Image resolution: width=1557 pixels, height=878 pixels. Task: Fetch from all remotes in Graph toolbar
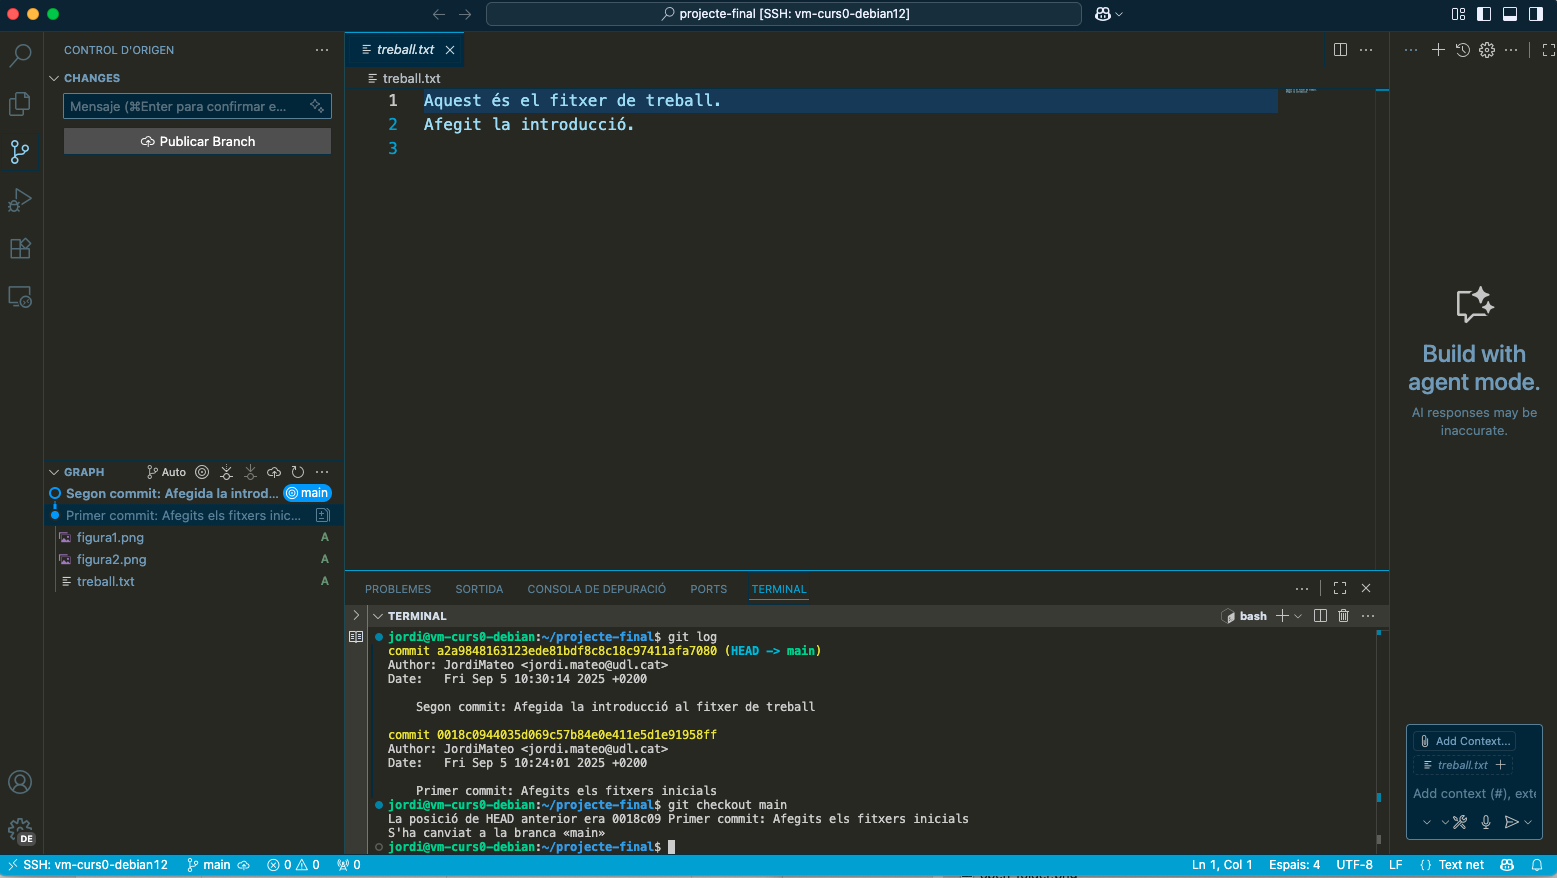point(226,472)
